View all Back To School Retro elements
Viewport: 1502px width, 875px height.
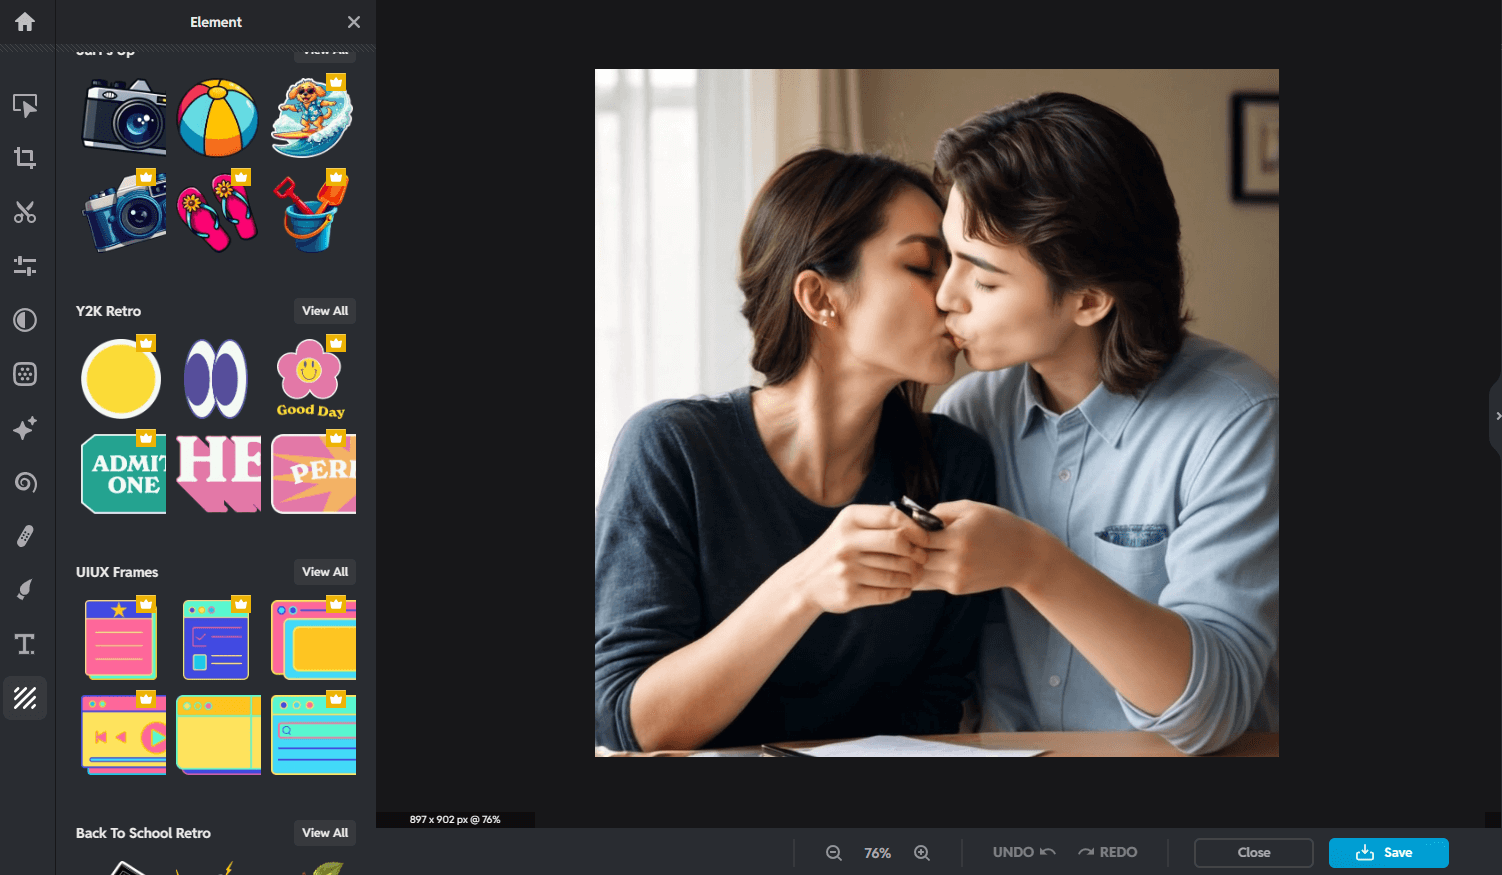point(325,833)
